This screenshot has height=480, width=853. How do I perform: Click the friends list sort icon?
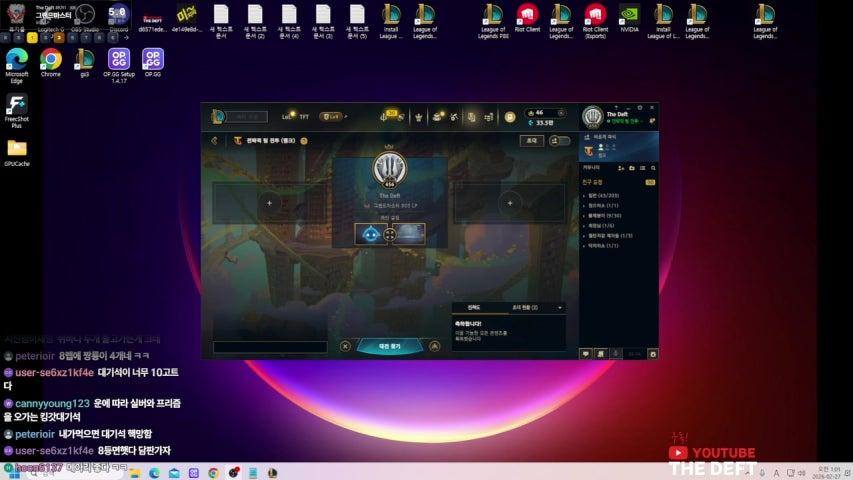pyautogui.click(x=642, y=168)
